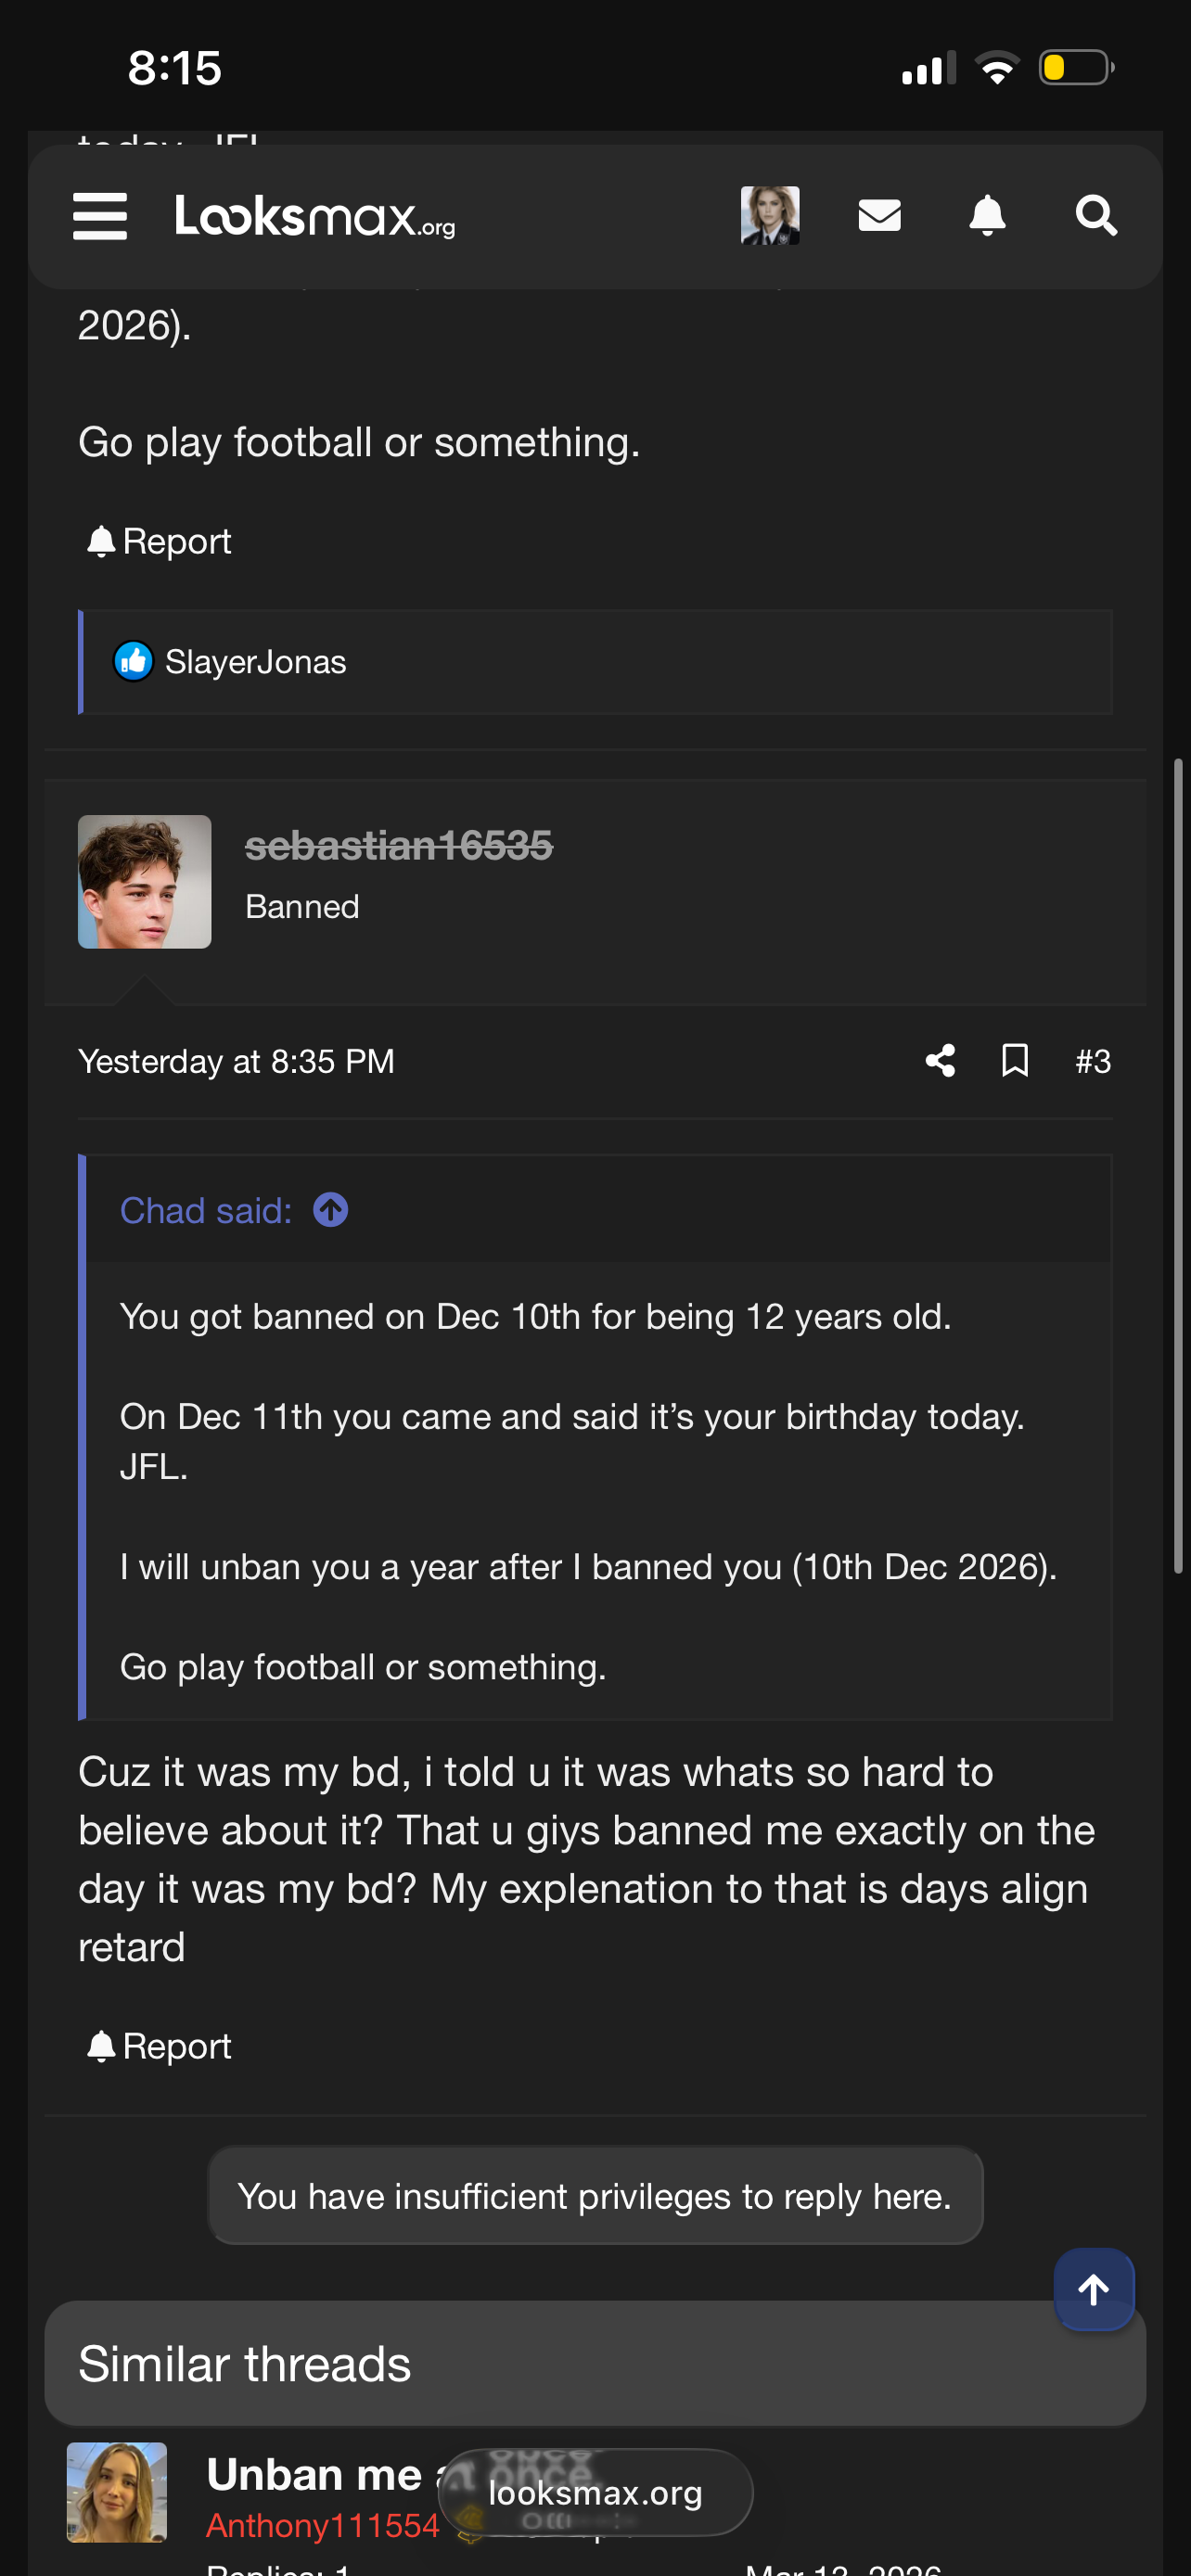Open the search magnifier icon
This screenshot has width=1191, height=2576.
(1095, 216)
